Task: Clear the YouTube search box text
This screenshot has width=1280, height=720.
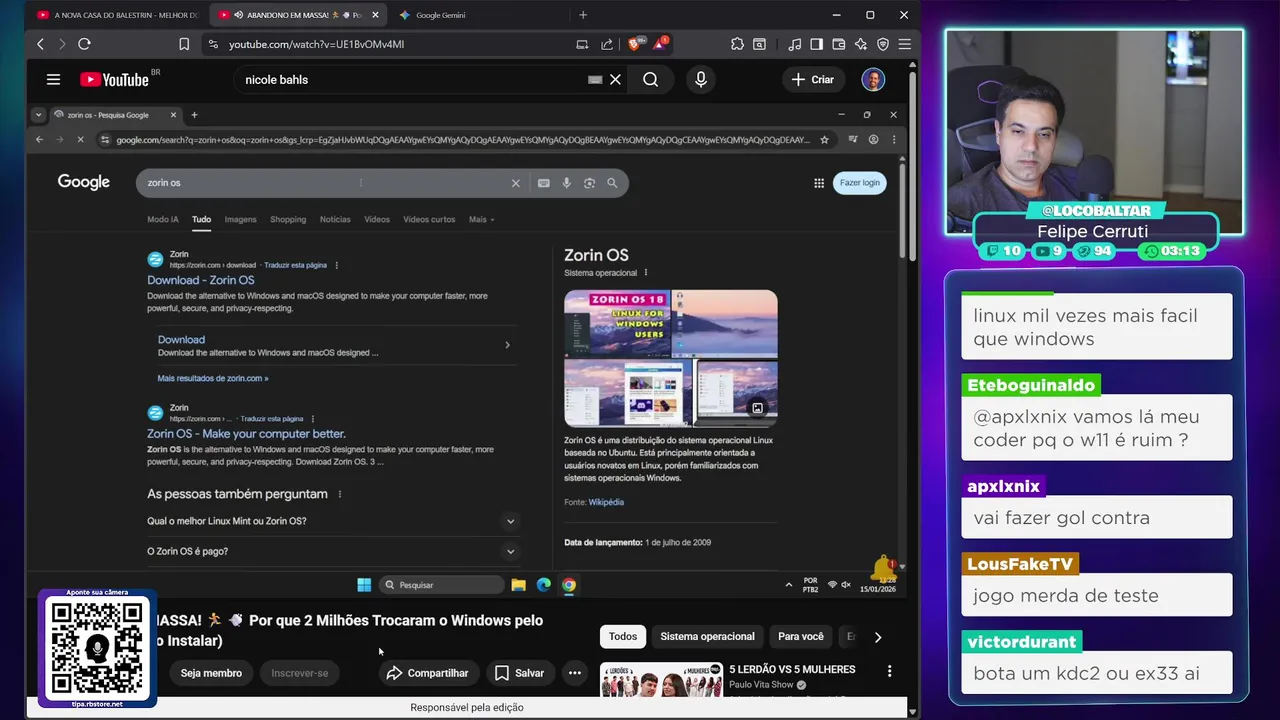Action: click(616, 80)
